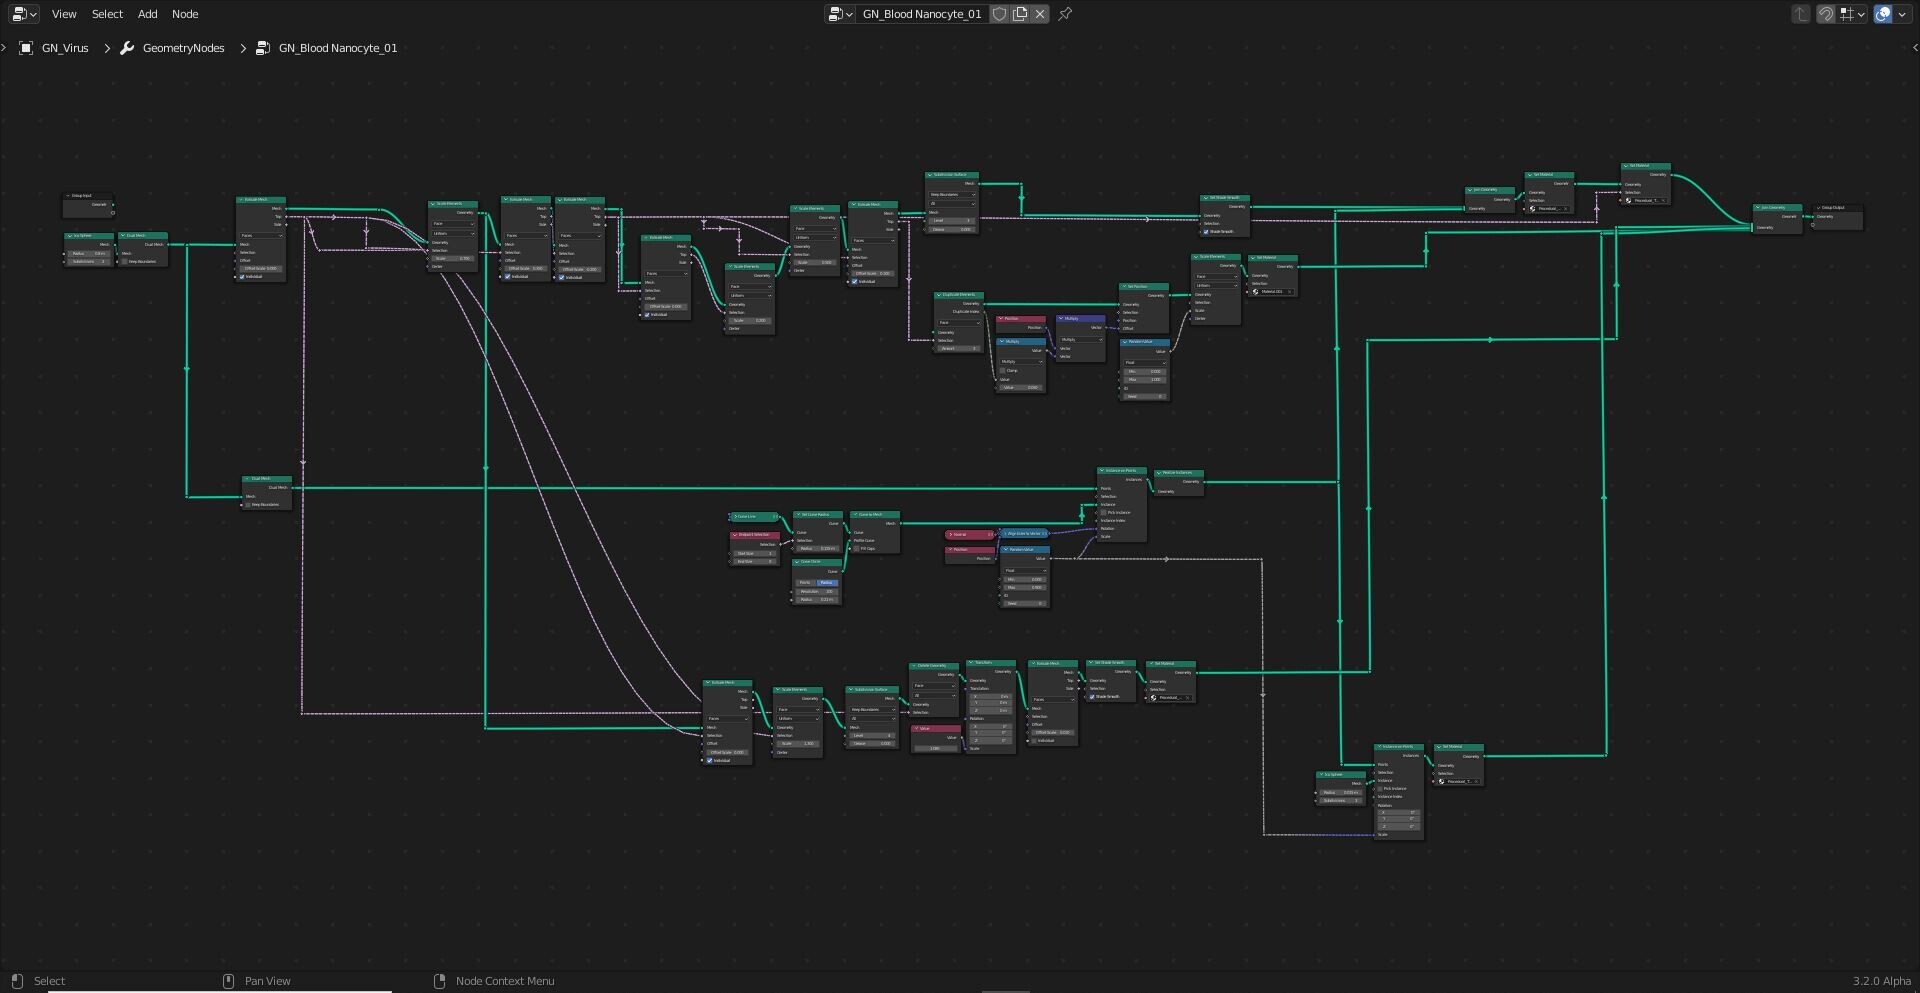Click the overlays toggle icon at top-right

1884,13
